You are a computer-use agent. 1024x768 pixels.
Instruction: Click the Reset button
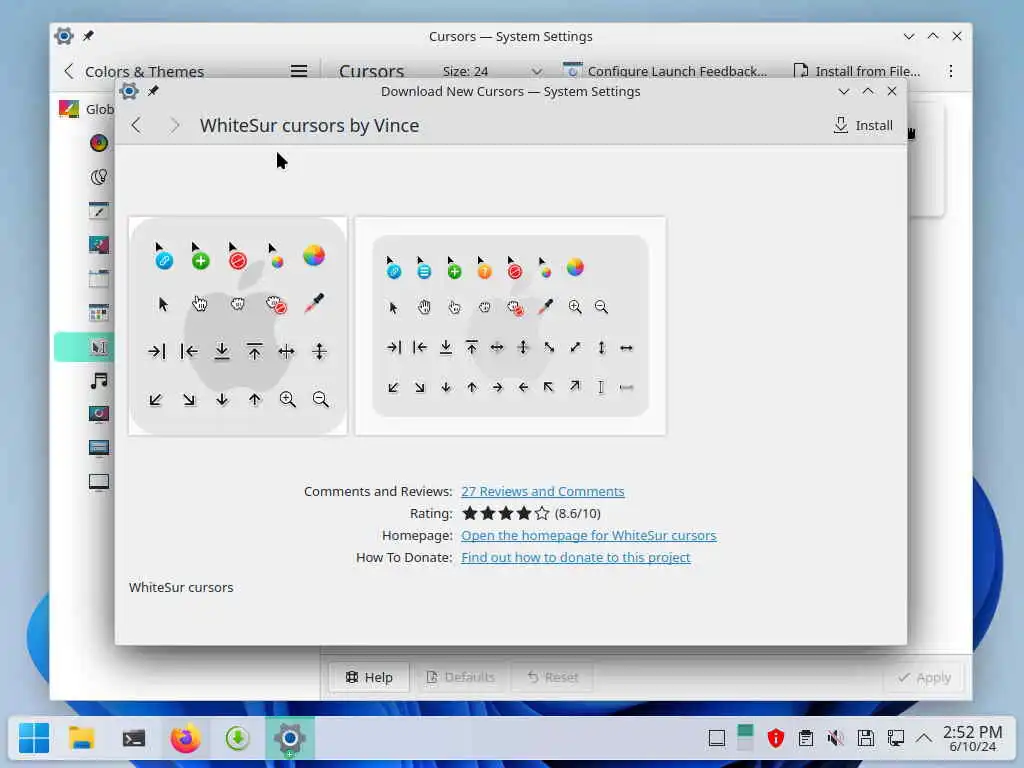(552, 677)
